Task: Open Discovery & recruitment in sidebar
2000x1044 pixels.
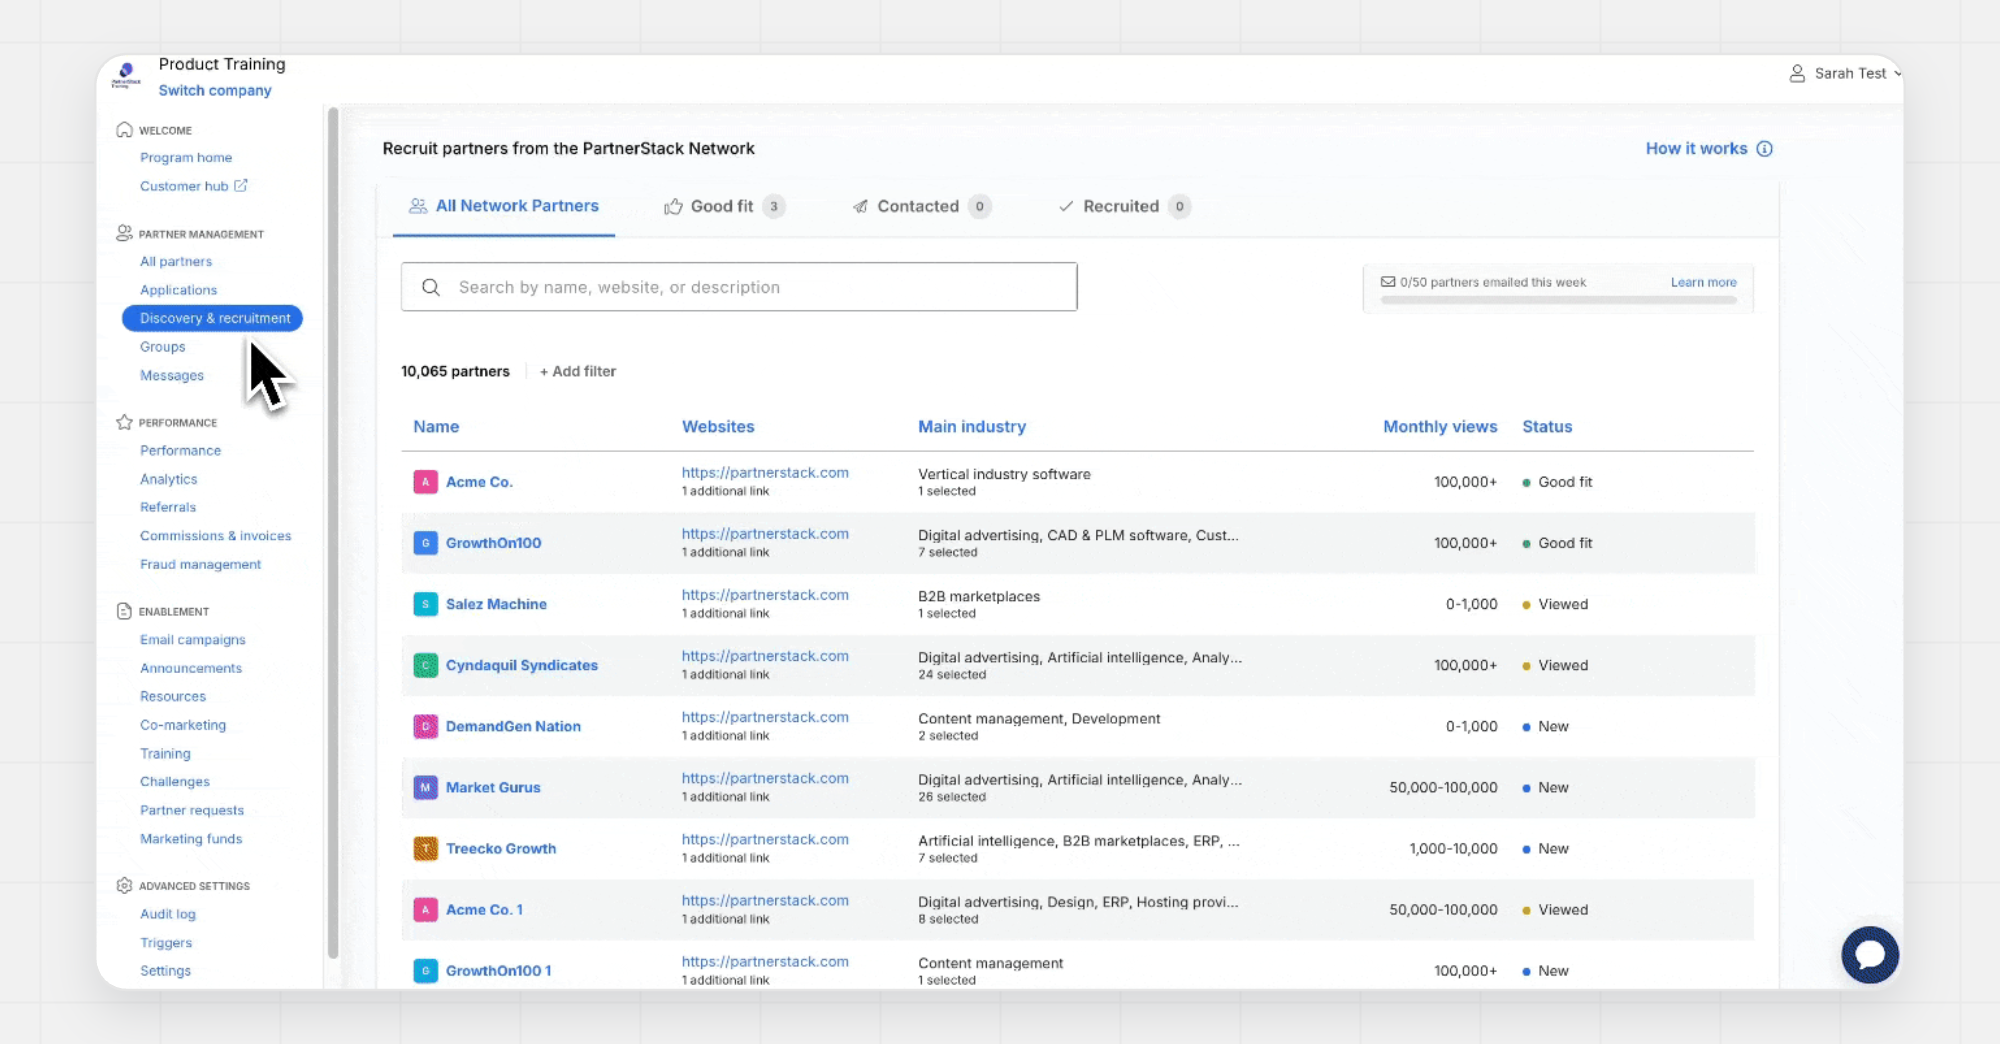Action: tap(212, 318)
